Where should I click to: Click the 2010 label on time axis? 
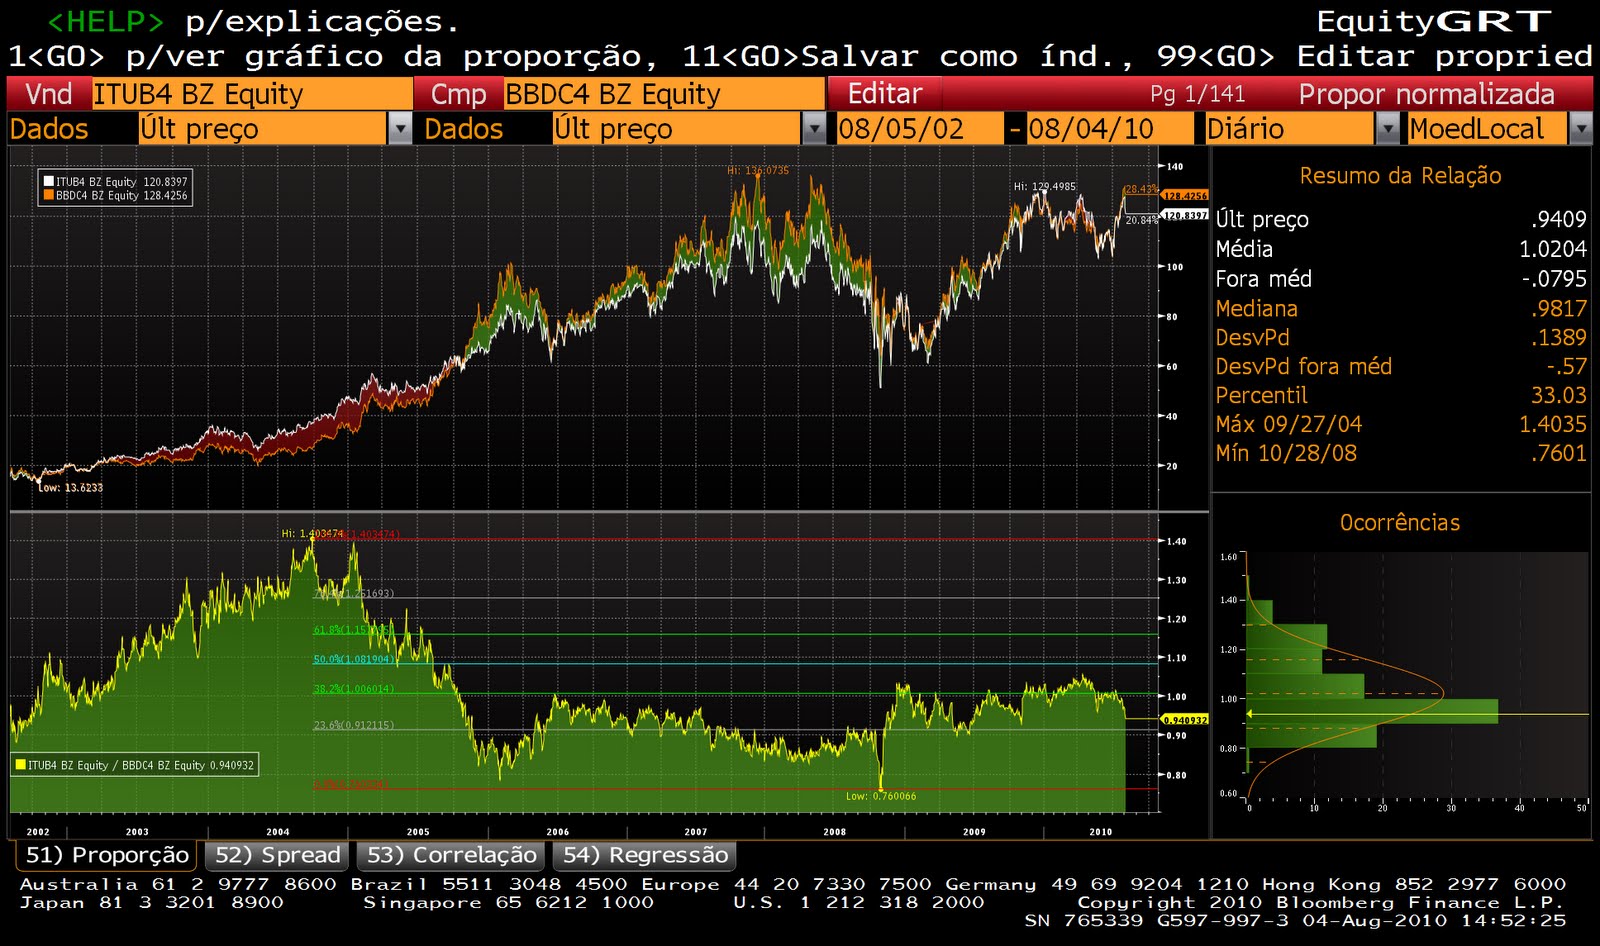tap(1100, 832)
